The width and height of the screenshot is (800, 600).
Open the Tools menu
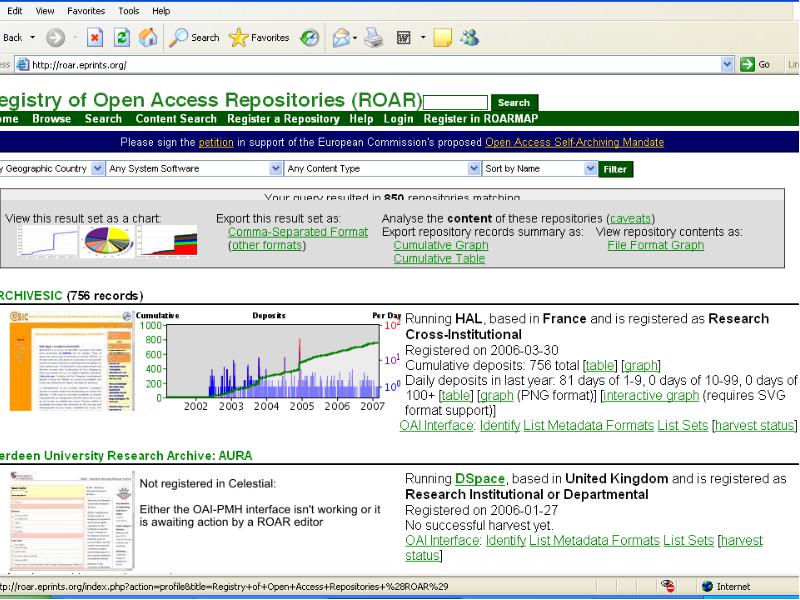(129, 11)
